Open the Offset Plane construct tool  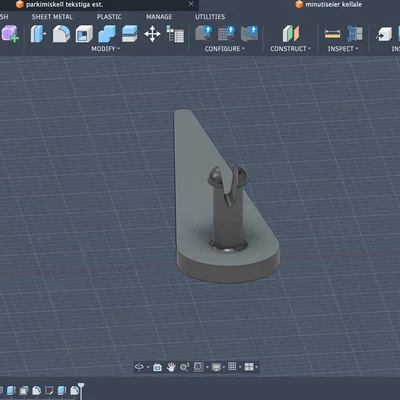[x=291, y=34]
